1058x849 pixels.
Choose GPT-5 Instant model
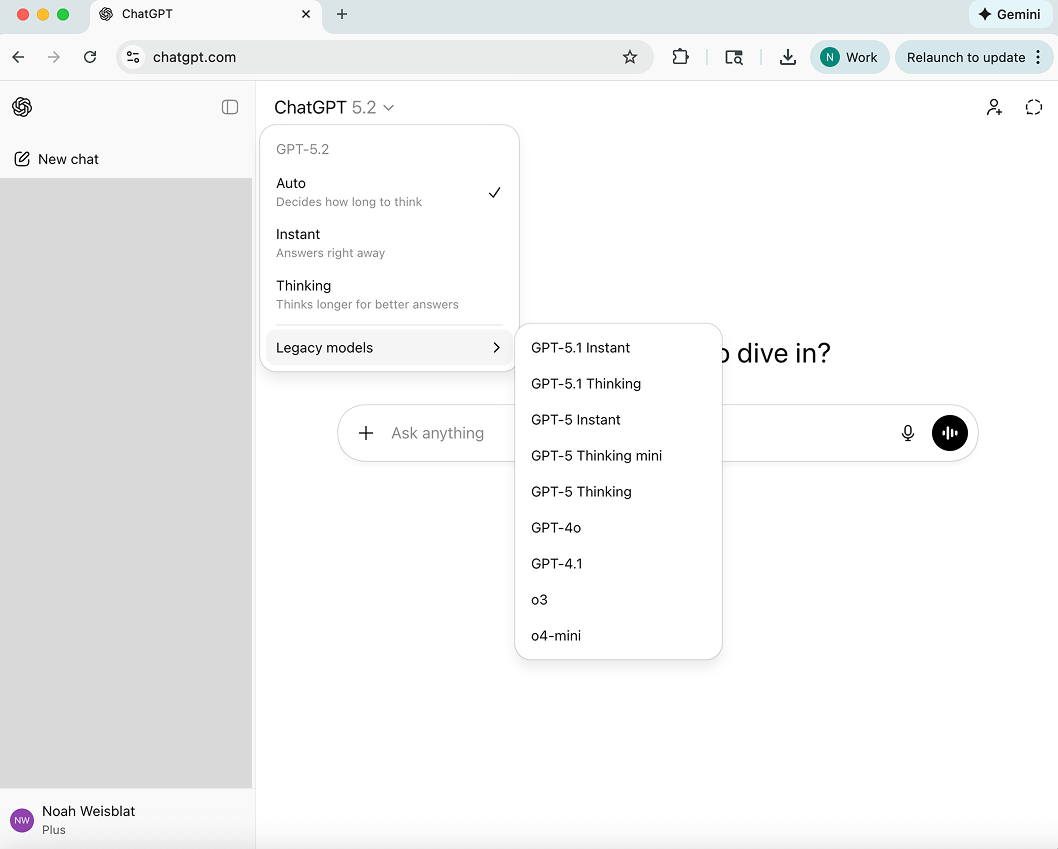click(x=618, y=420)
